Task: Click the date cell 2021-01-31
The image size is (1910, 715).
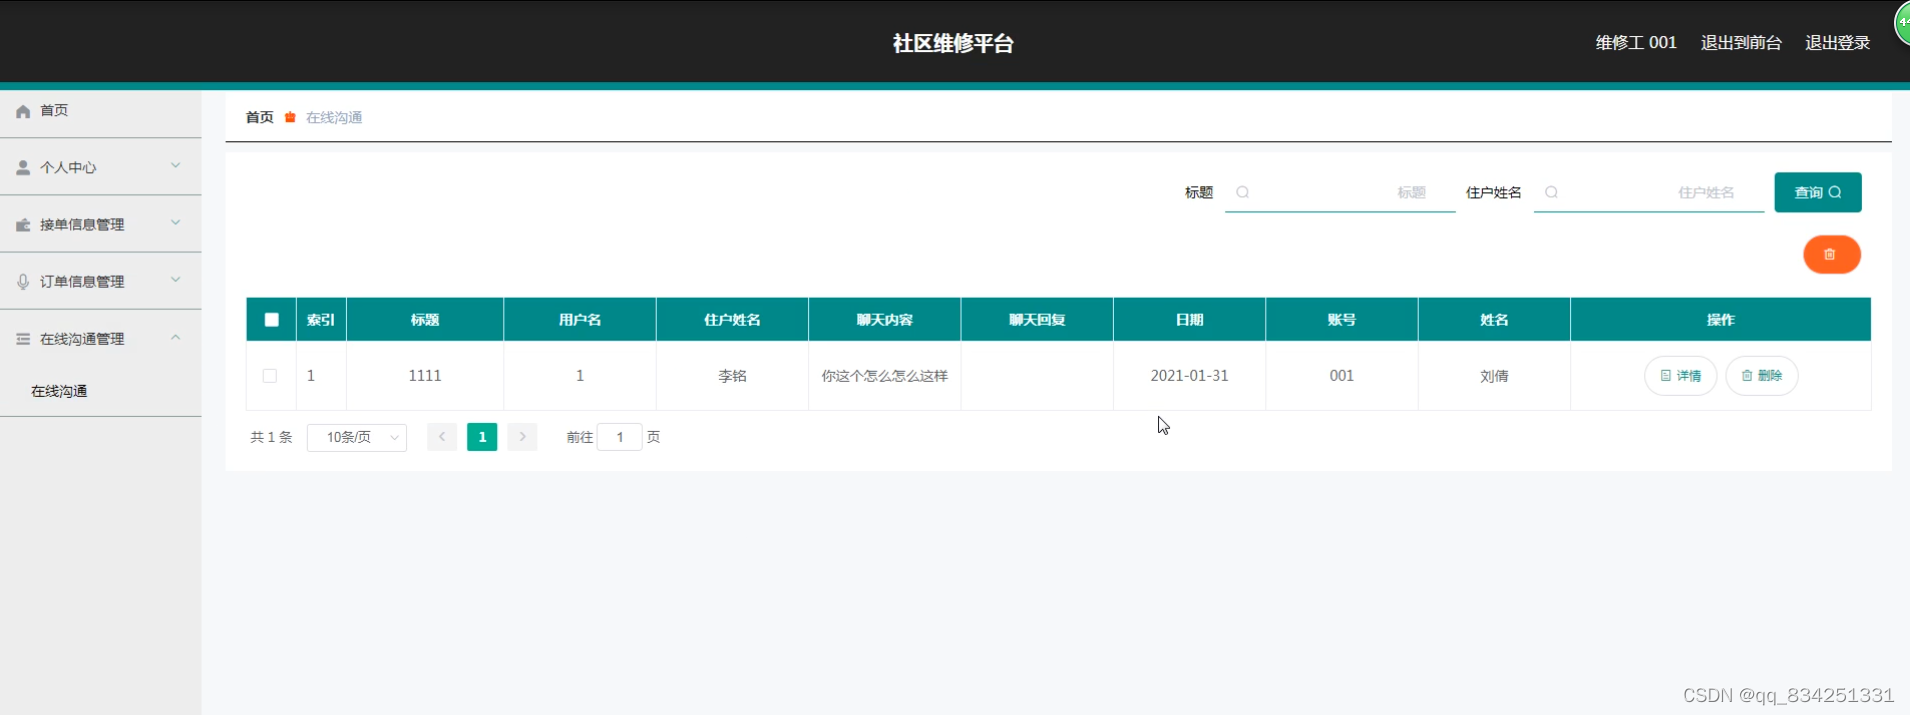Action: (1190, 376)
